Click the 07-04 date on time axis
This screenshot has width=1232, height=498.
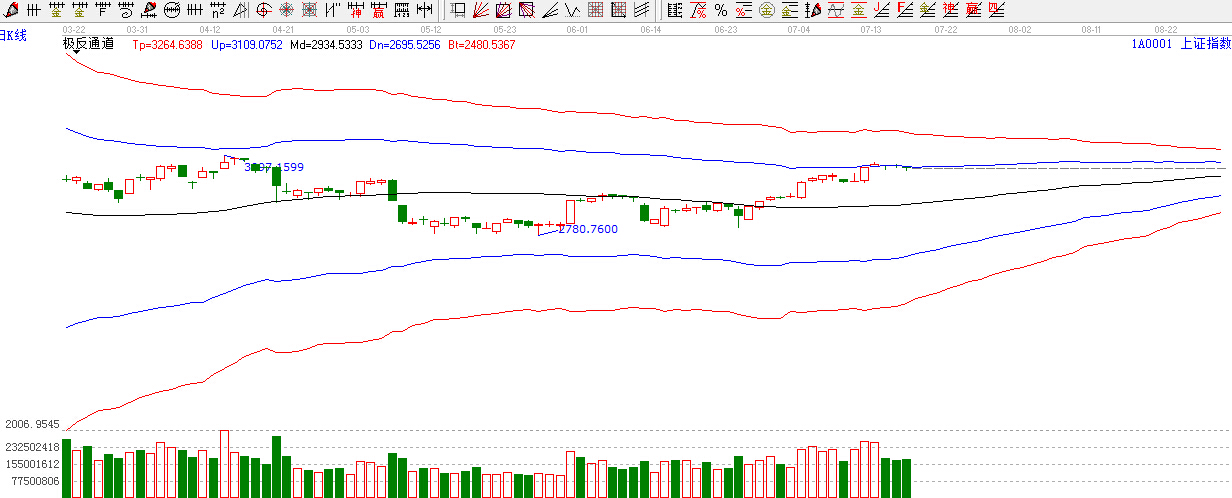point(799,30)
